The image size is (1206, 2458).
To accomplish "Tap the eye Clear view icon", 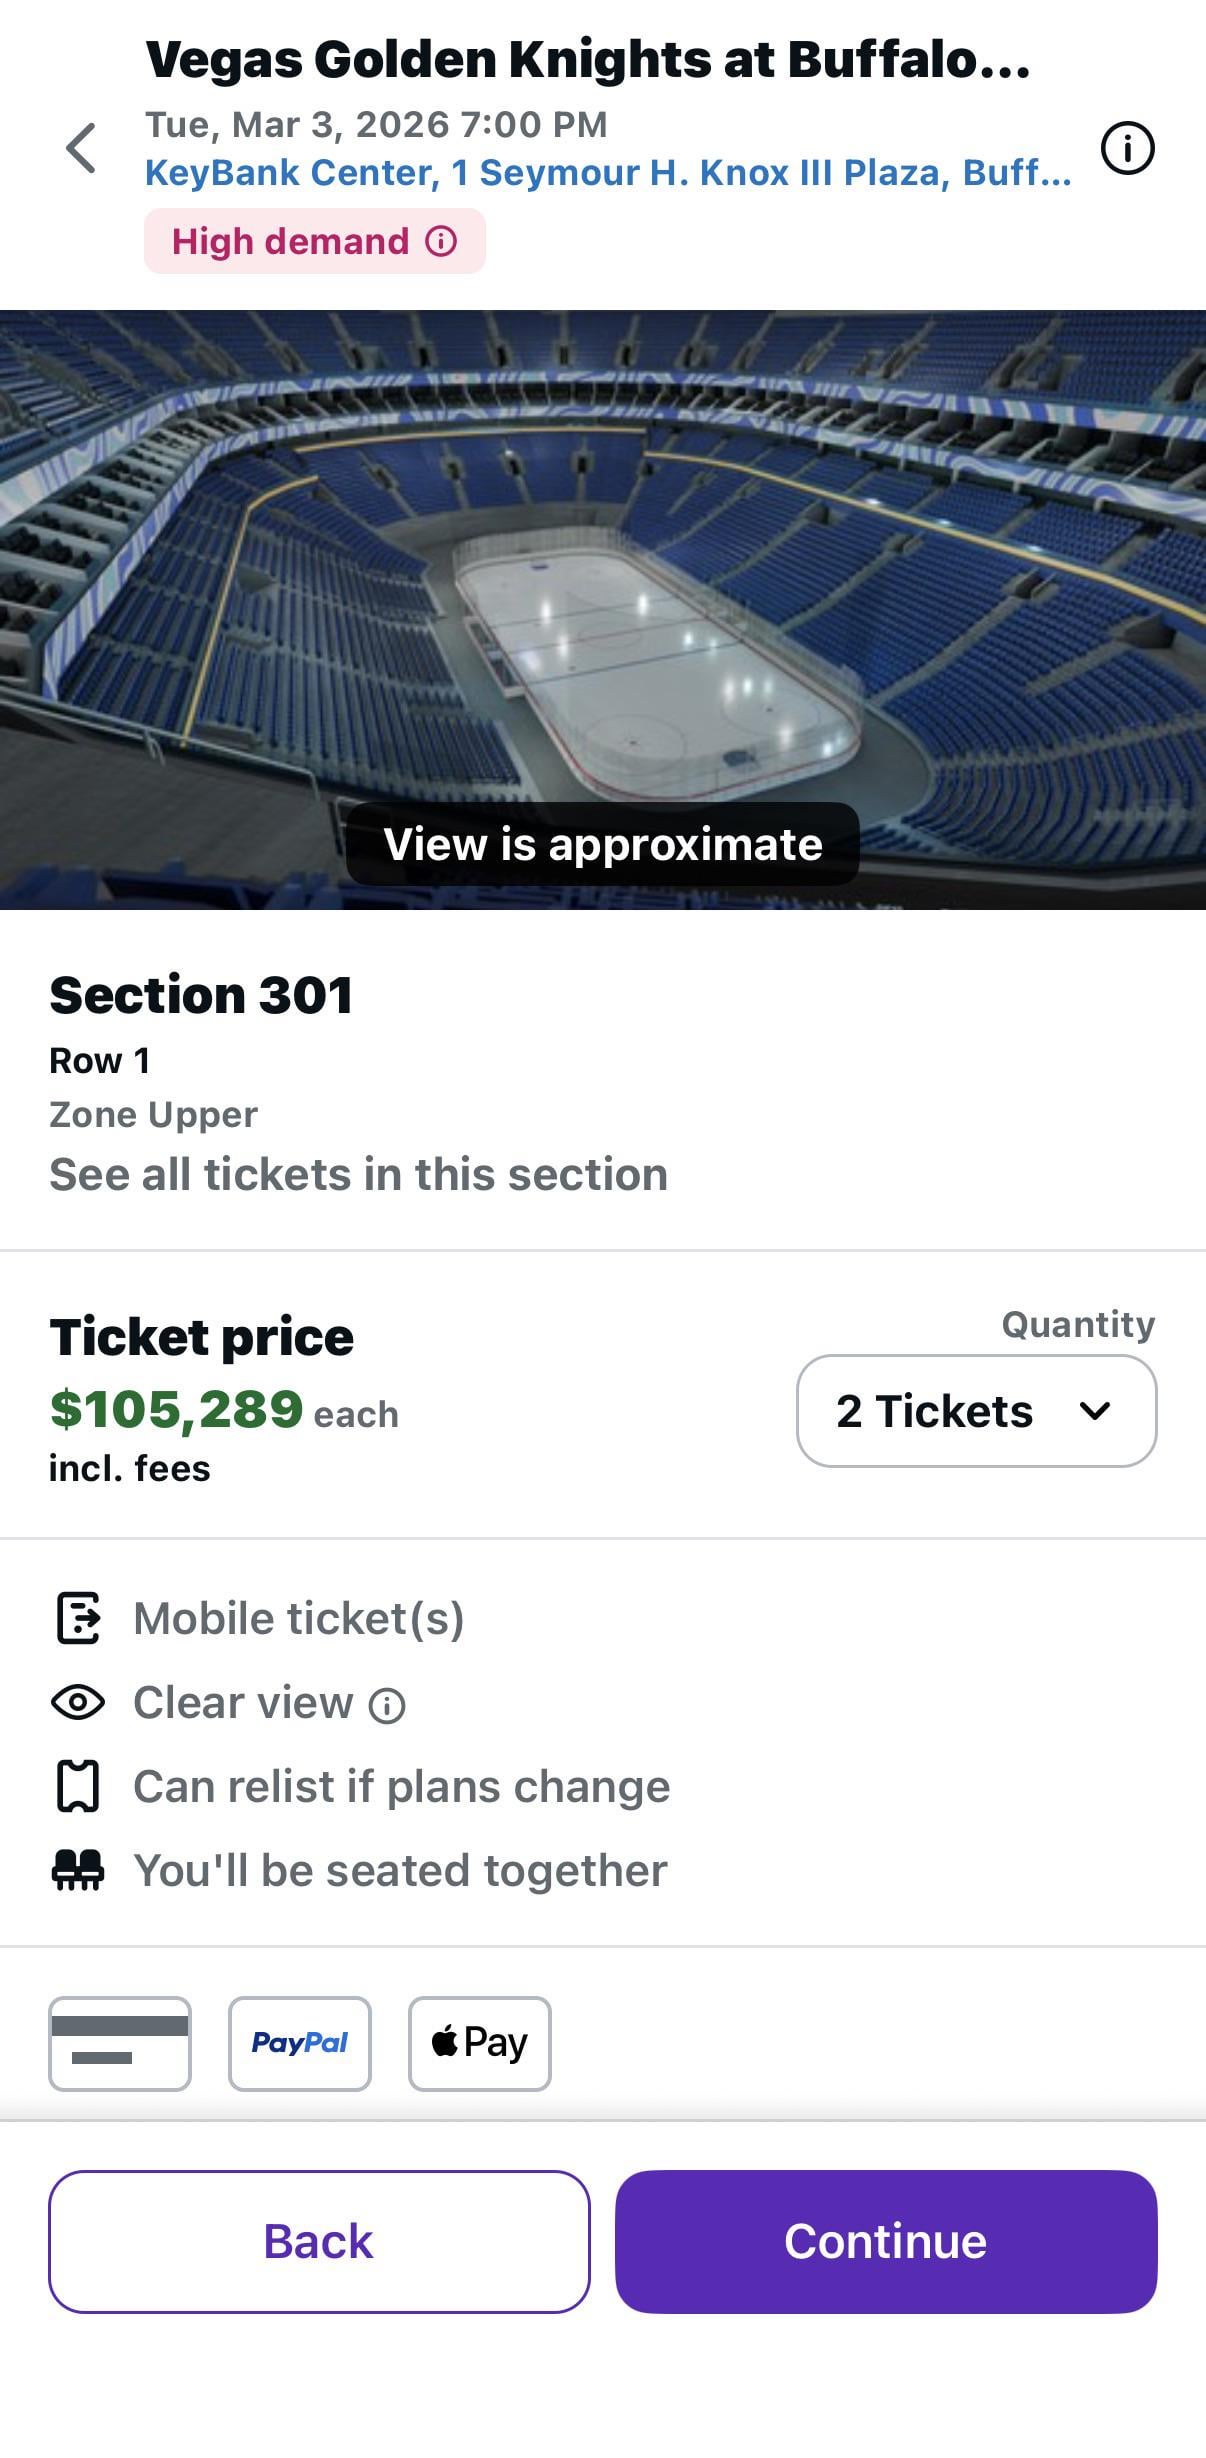I will pos(78,1702).
